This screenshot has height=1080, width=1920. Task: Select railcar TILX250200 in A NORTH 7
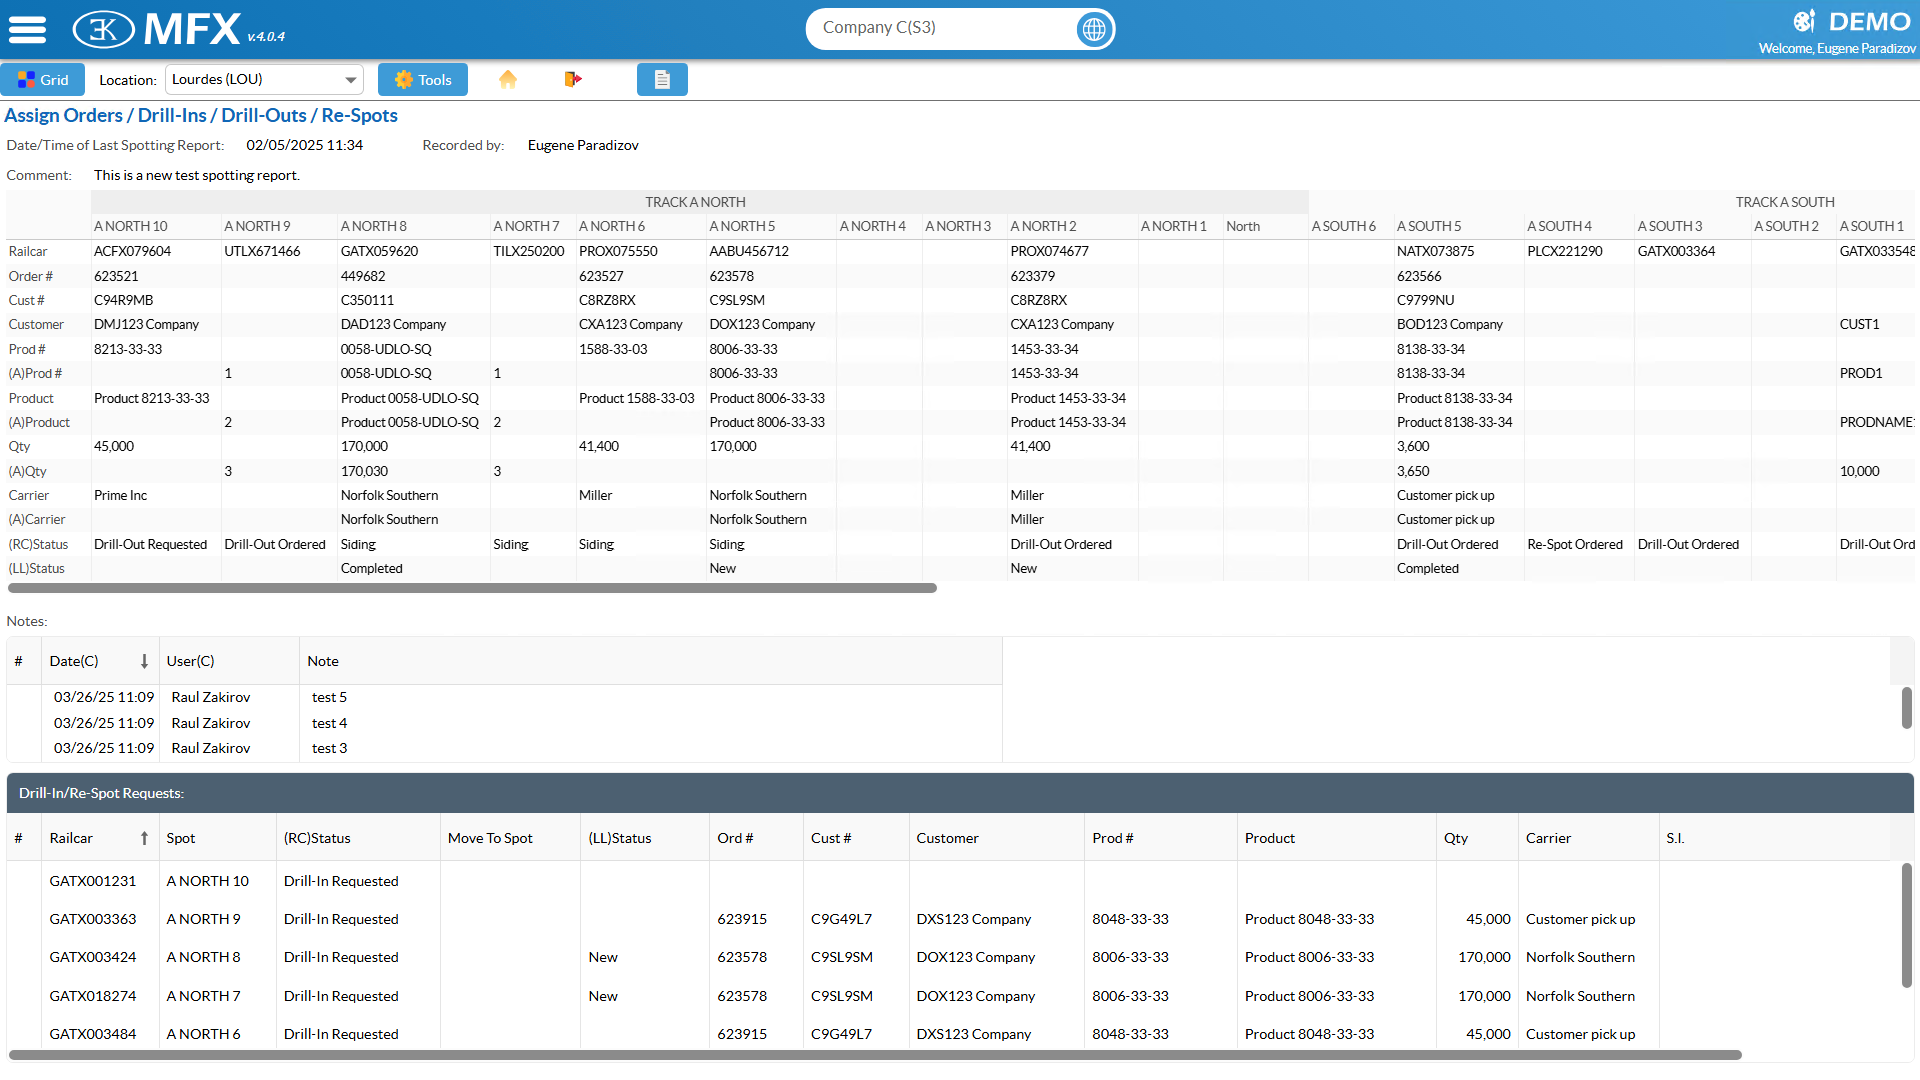click(528, 251)
